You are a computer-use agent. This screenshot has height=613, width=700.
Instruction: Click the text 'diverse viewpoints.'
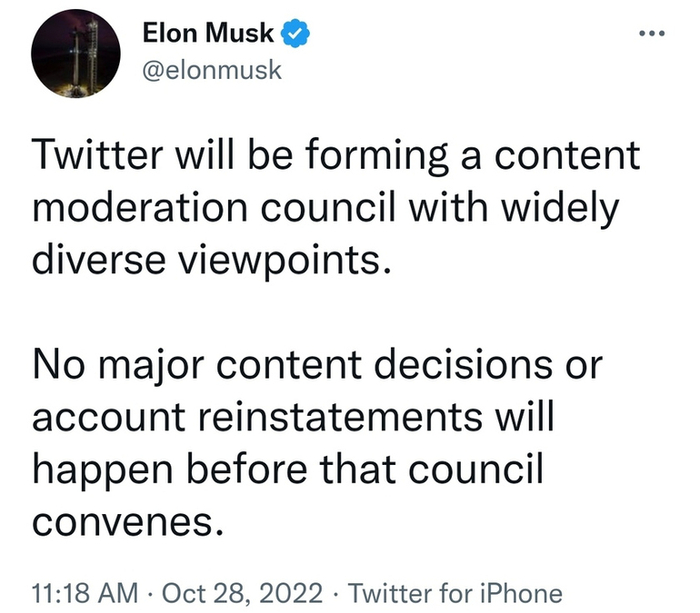(x=205, y=262)
